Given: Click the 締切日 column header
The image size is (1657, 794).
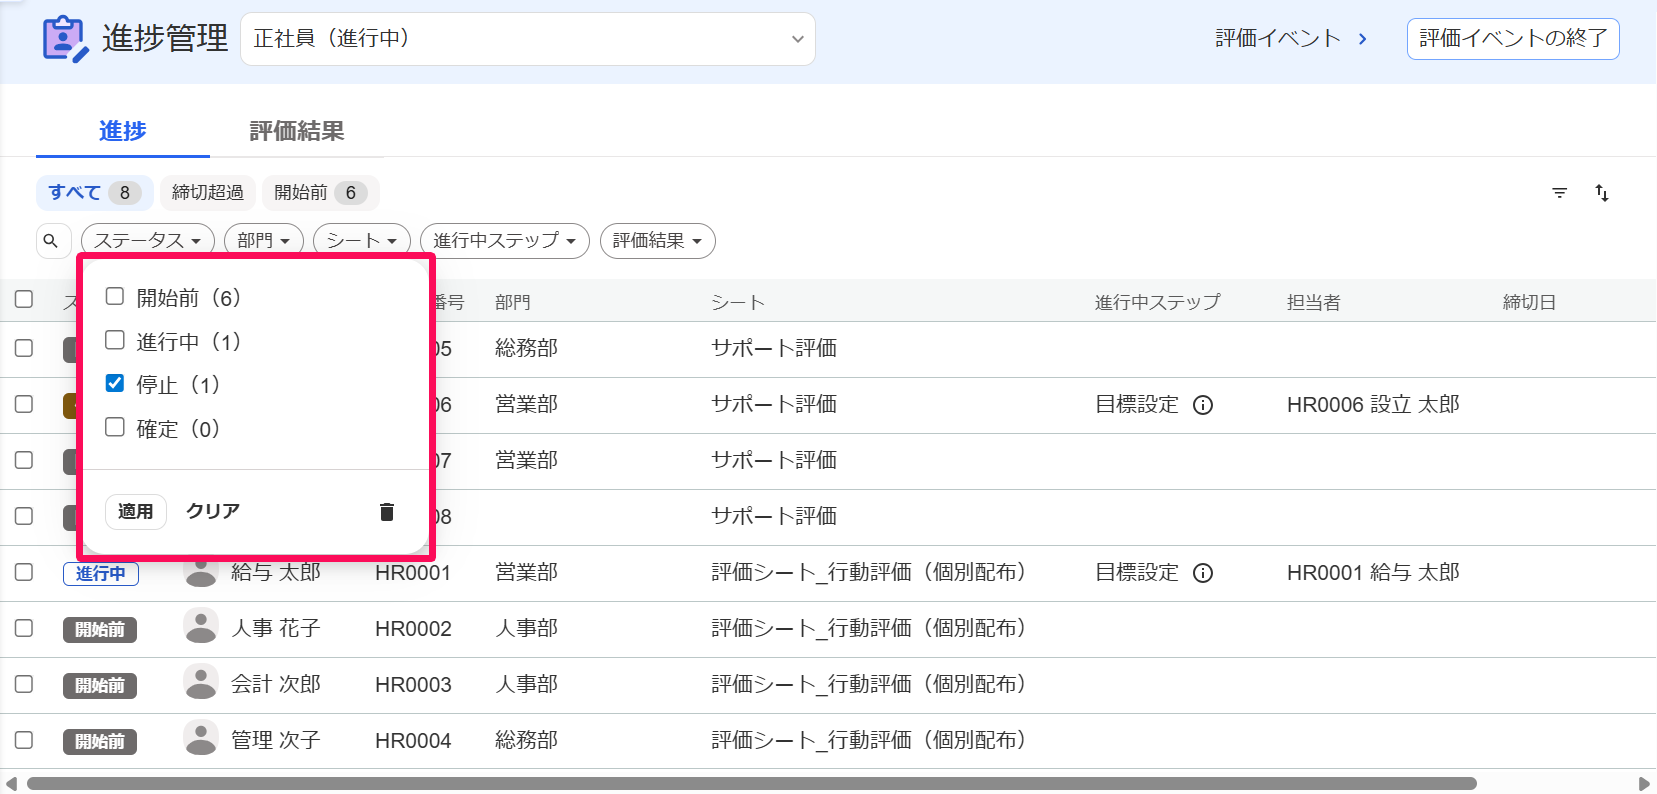Looking at the screenshot, I should pyautogui.click(x=1529, y=303).
